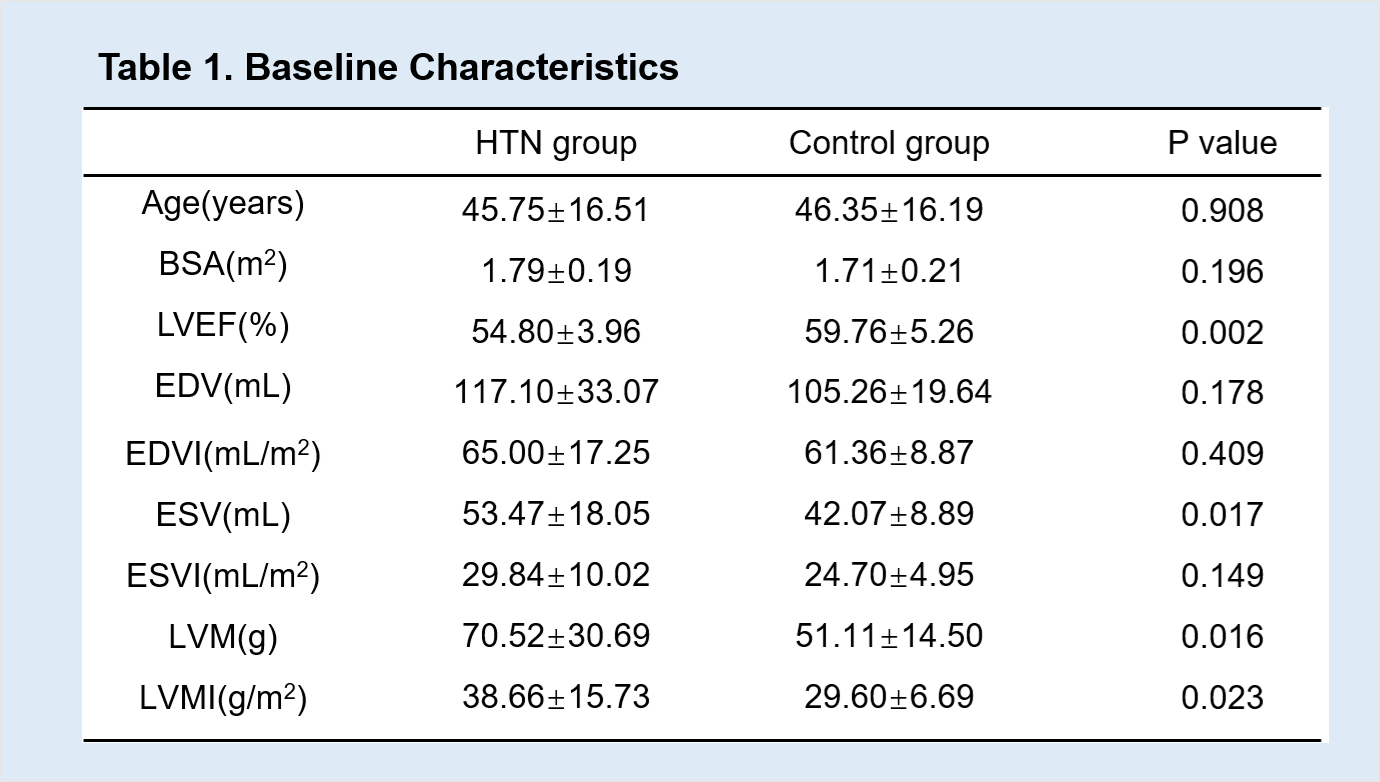Viewport: 1380px width, 782px height.
Task: Select the ESV(mL) row label
Action: click(223, 515)
